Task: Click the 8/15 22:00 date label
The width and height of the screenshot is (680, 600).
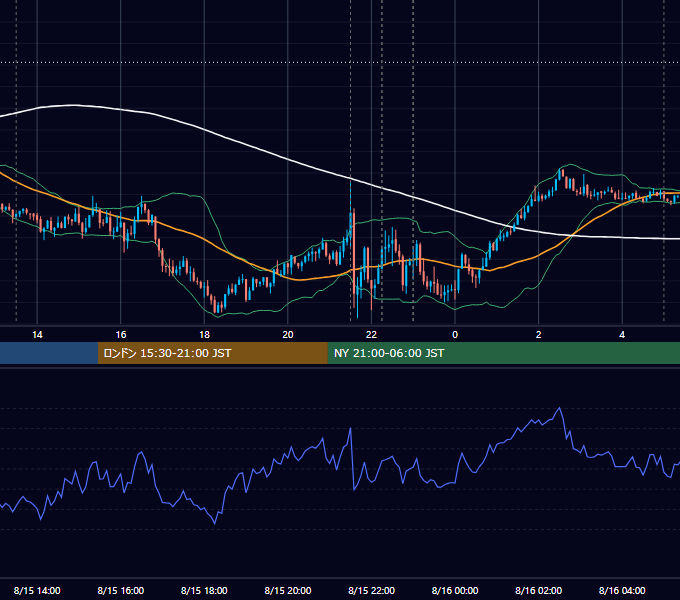Action: (x=372, y=590)
